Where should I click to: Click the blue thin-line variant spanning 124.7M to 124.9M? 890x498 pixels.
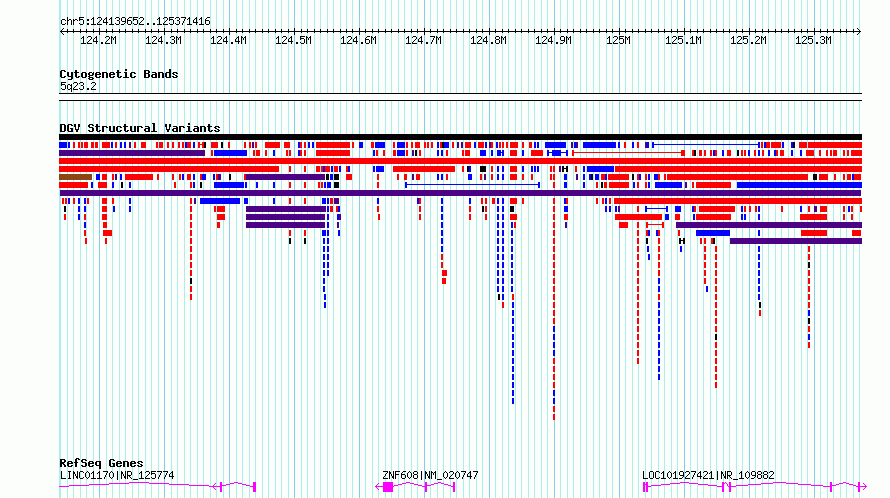pos(472,185)
